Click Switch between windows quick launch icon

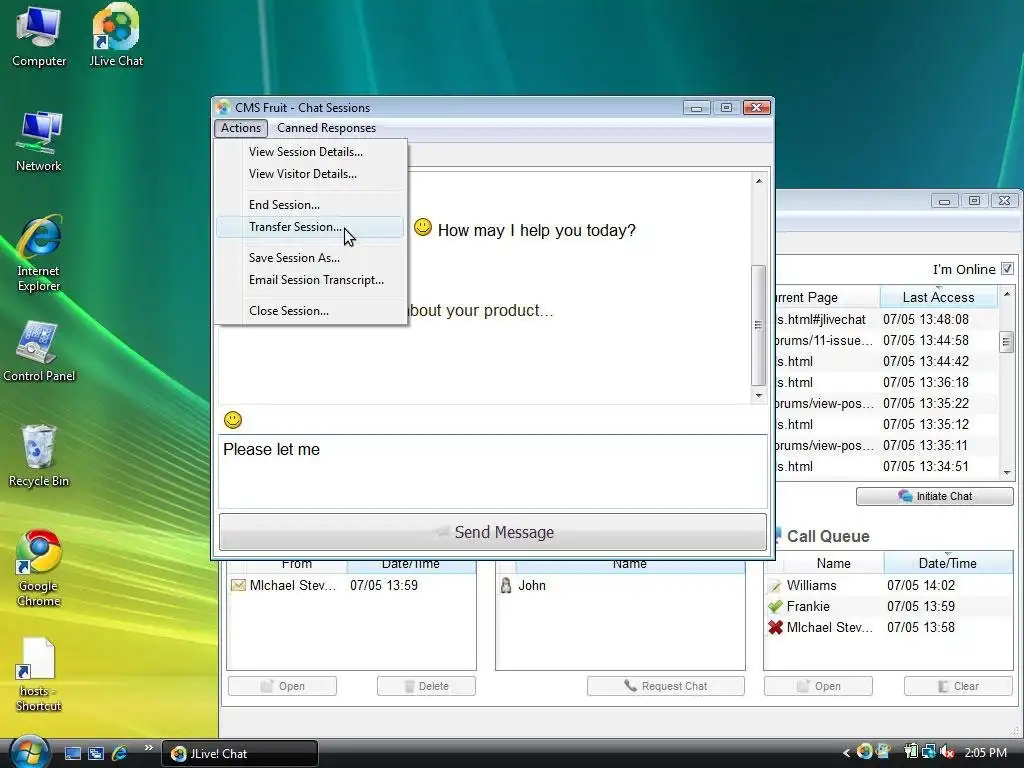(95, 754)
